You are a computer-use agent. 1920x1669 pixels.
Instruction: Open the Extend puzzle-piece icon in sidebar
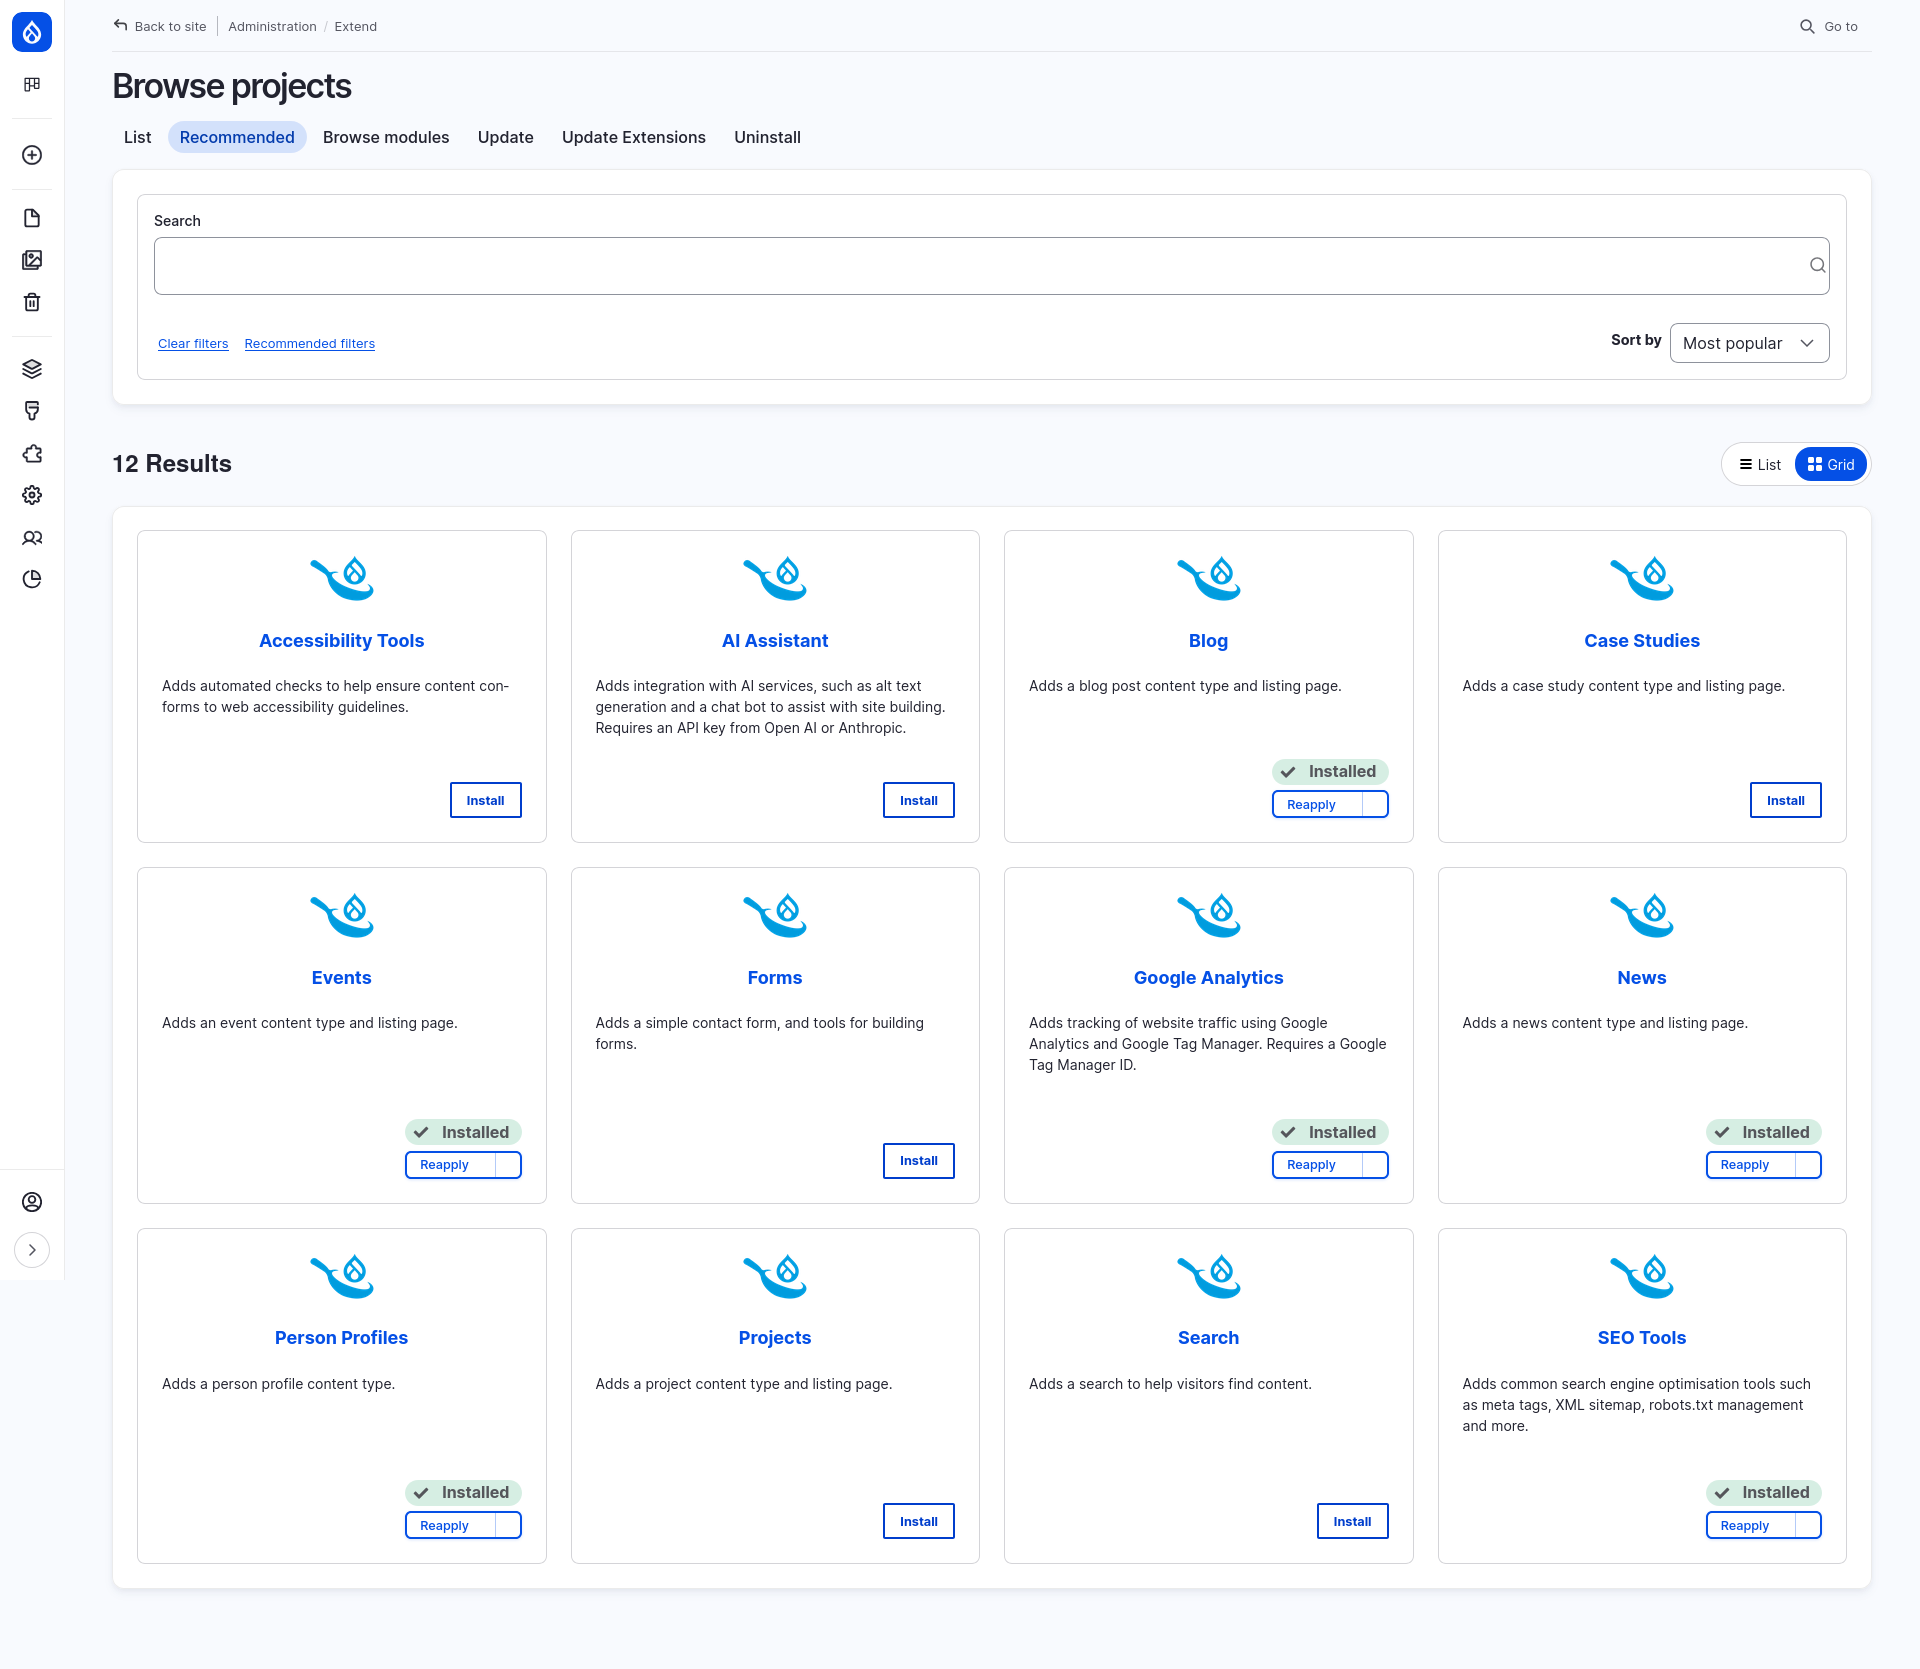(x=32, y=453)
